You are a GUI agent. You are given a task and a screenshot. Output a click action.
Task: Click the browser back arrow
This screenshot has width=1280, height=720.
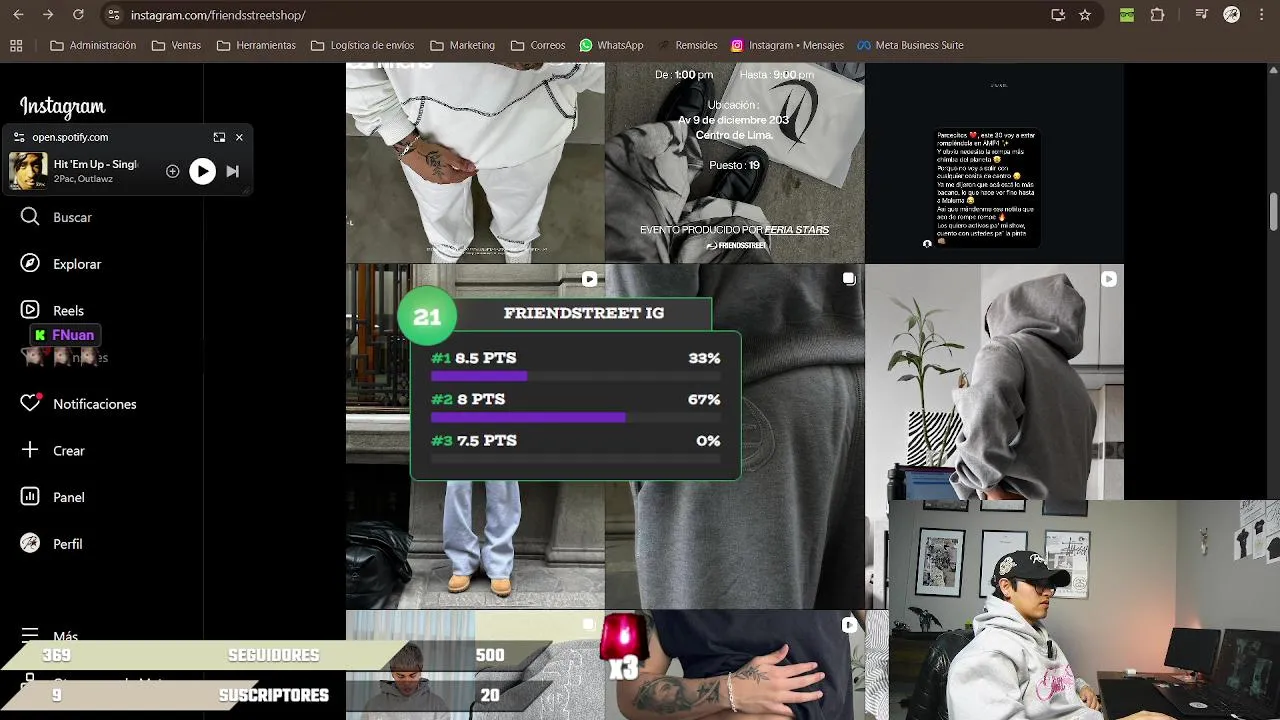17,15
